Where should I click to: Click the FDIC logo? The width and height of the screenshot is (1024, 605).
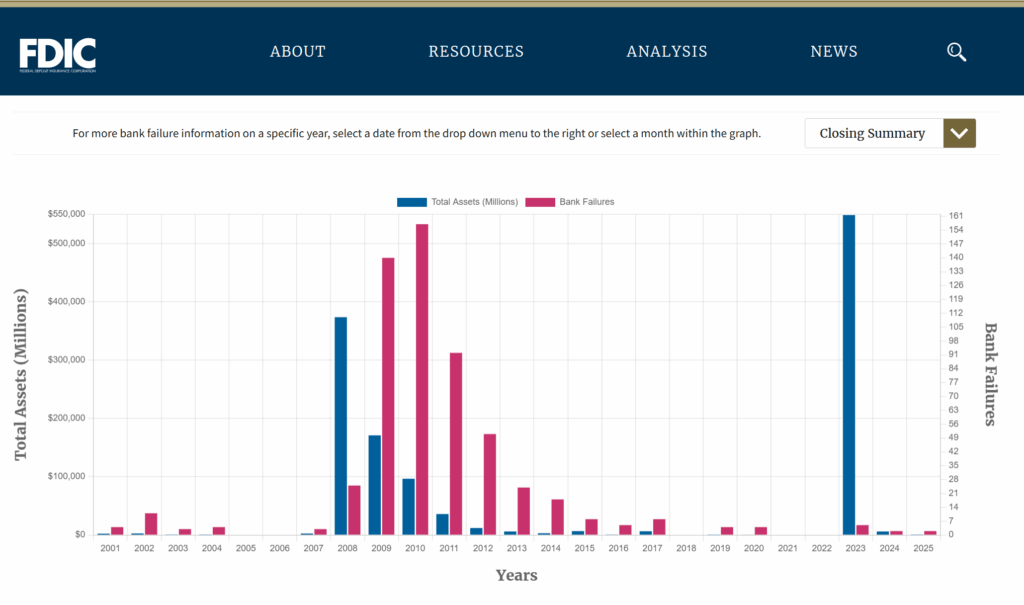[58, 53]
